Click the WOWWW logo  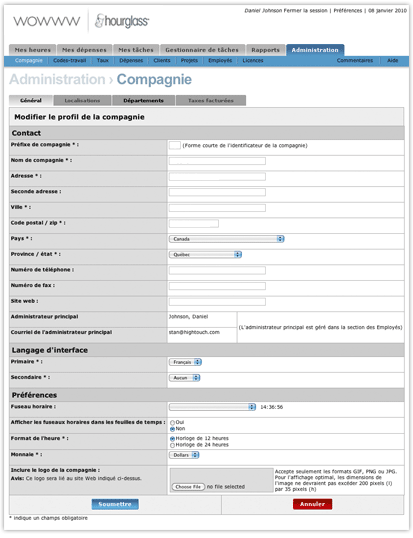click(47, 21)
